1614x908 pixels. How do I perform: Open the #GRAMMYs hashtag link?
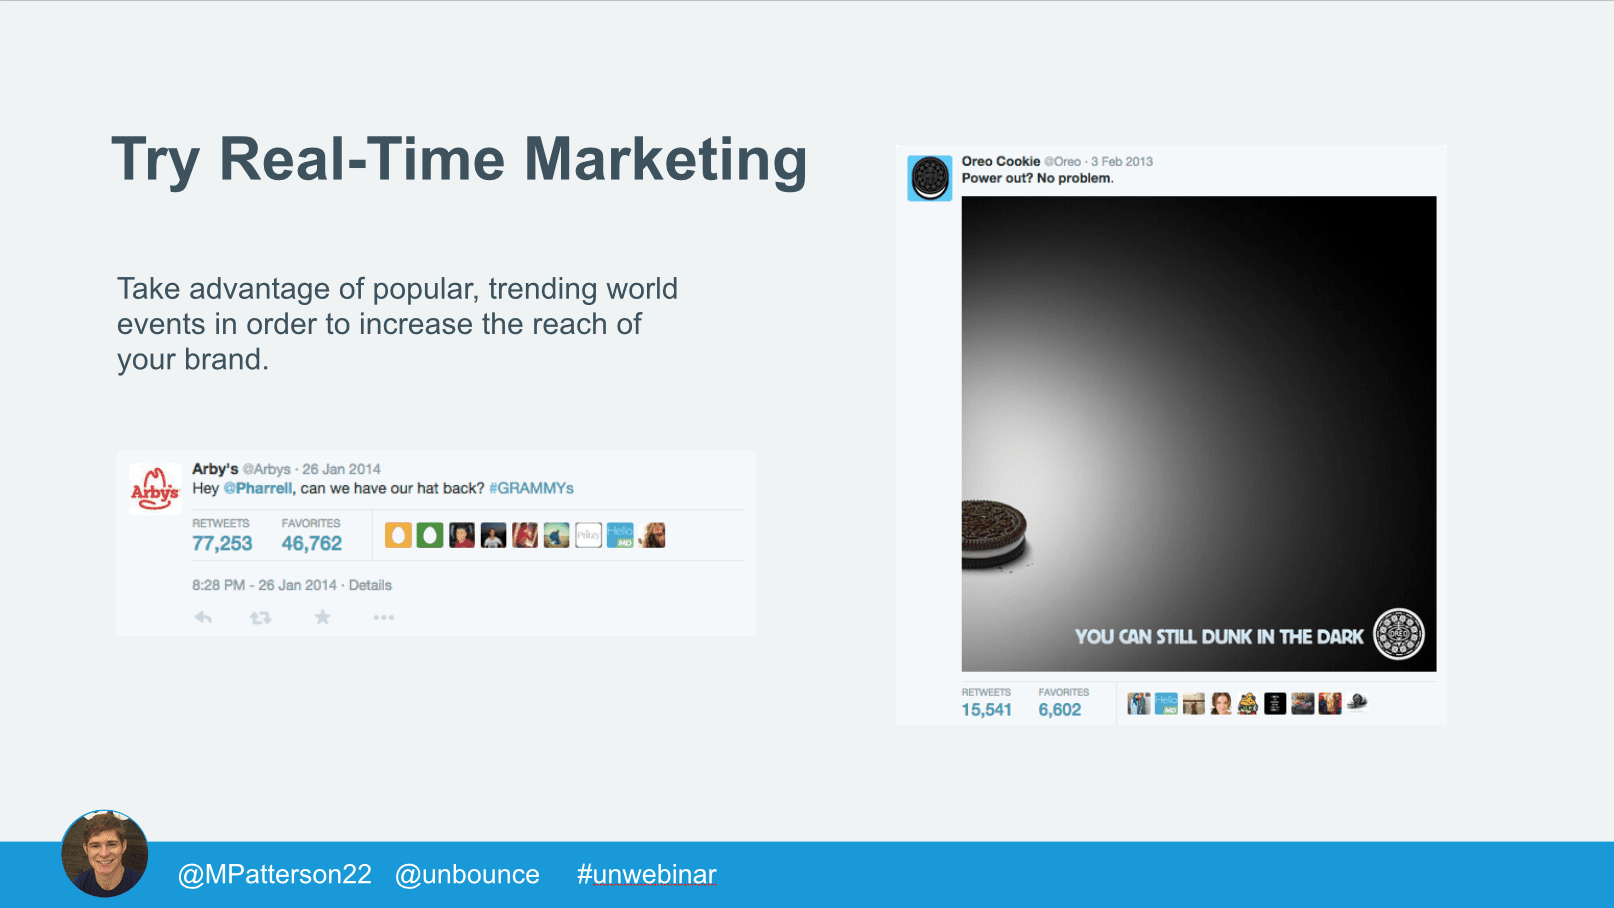coord(531,488)
